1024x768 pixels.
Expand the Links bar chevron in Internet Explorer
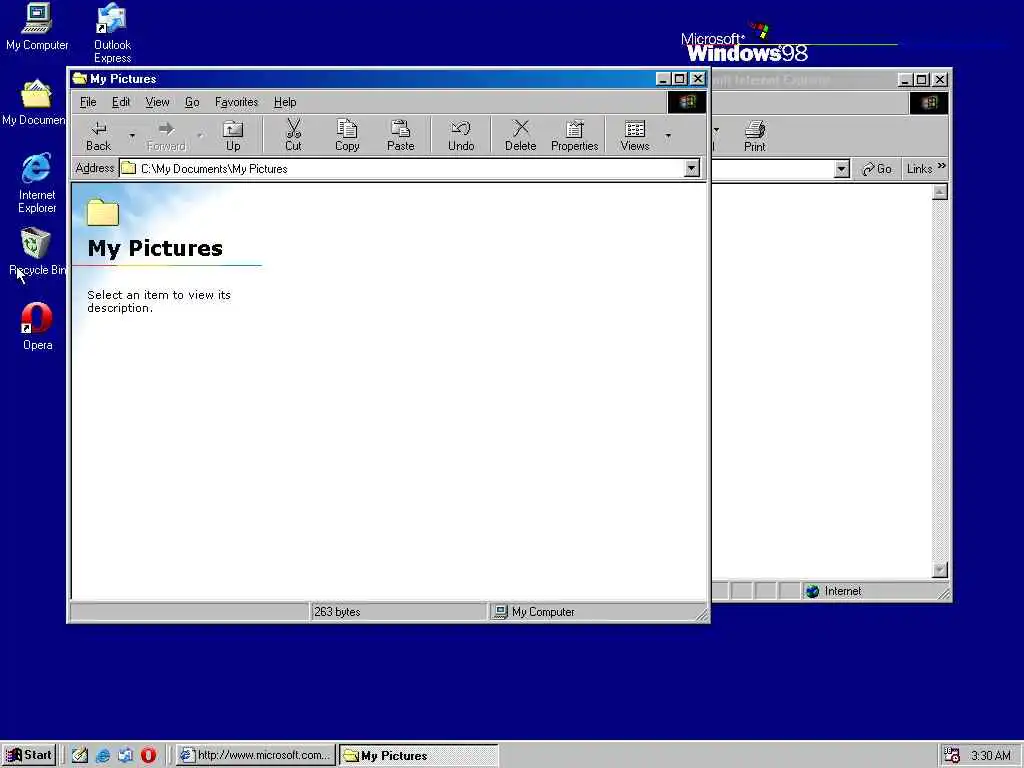941,167
